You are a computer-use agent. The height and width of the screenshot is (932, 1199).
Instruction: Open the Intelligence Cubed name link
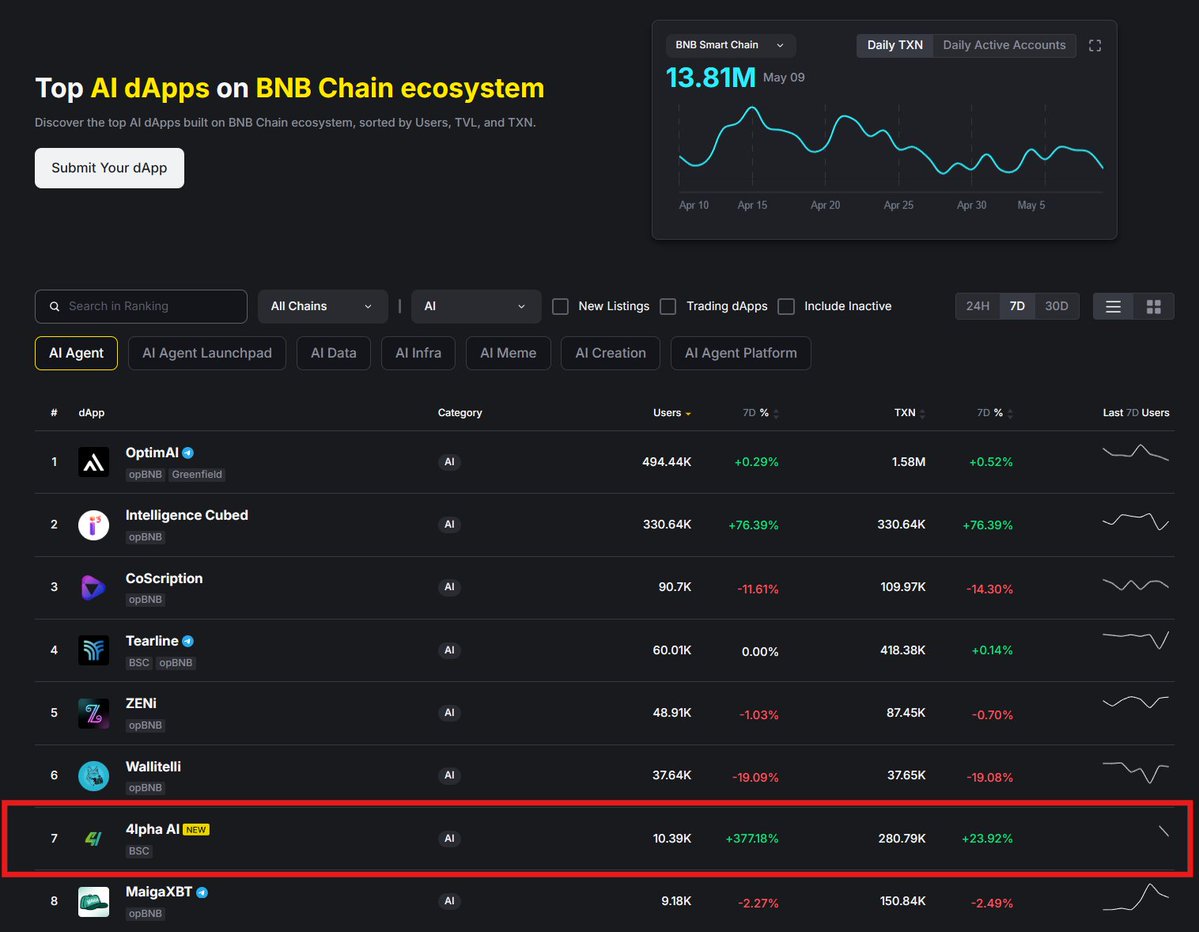(x=187, y=515)
